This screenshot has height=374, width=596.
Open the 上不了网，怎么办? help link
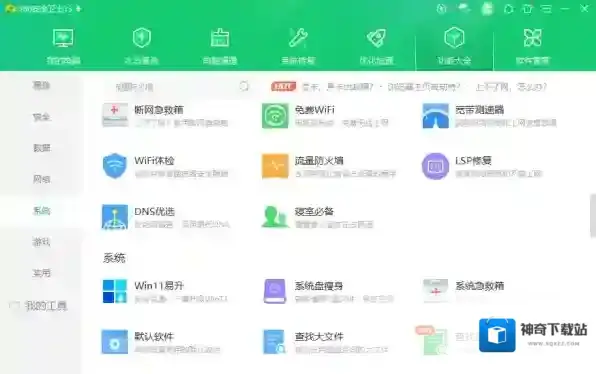click(511, 87)
